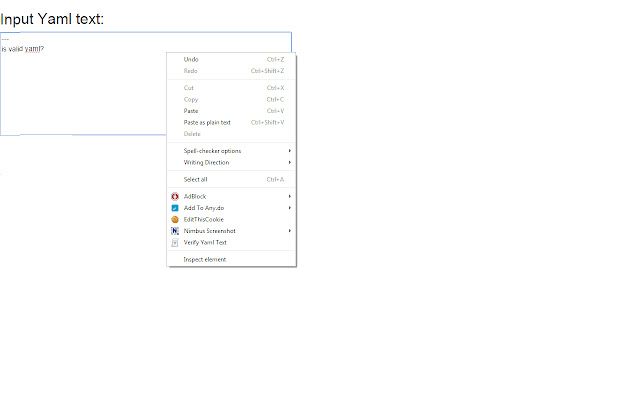Run Verify Yaml Text menu entry
The image size is (640, 400).
231,242
